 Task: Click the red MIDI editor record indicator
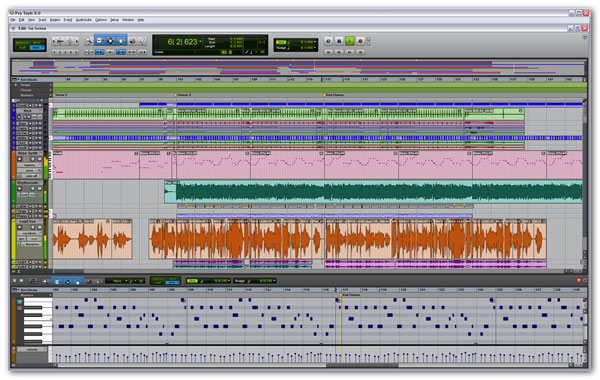pos(579,281)
